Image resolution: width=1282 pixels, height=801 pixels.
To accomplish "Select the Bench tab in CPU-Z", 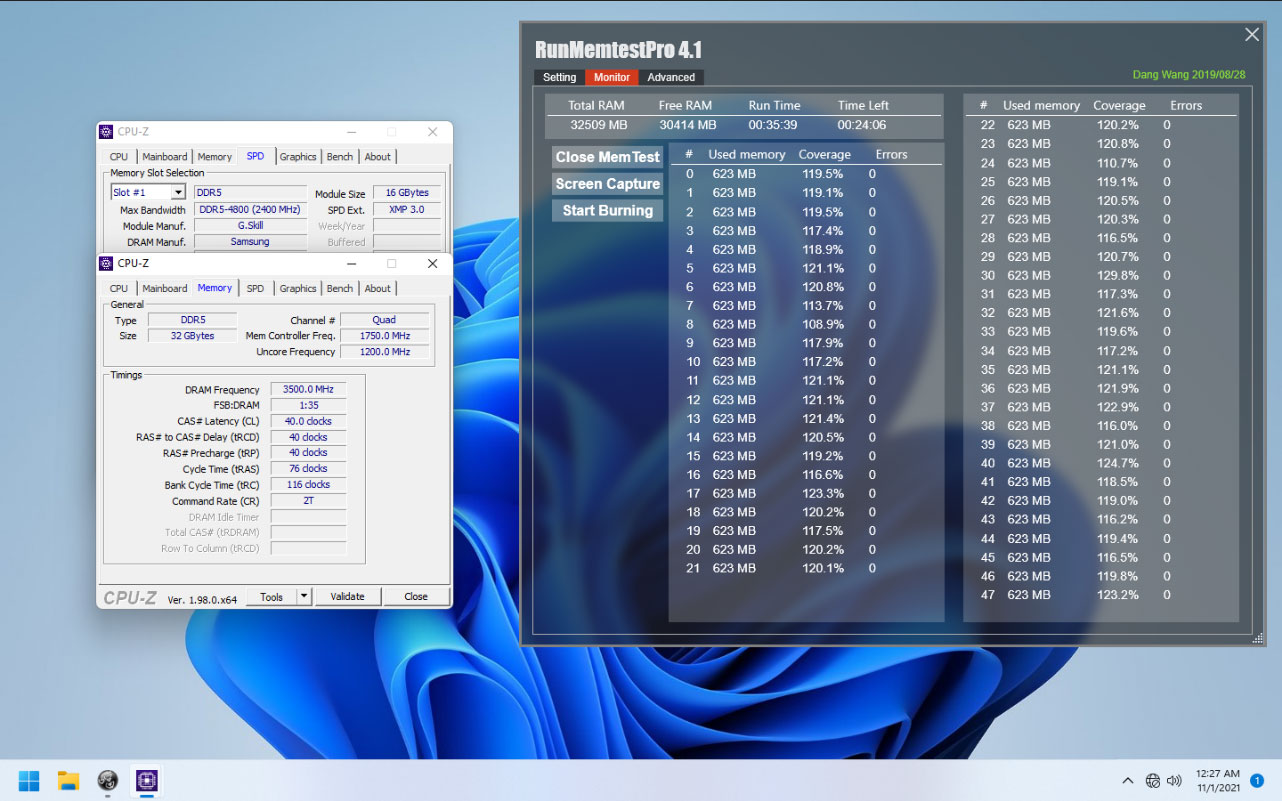I will 339,288.
